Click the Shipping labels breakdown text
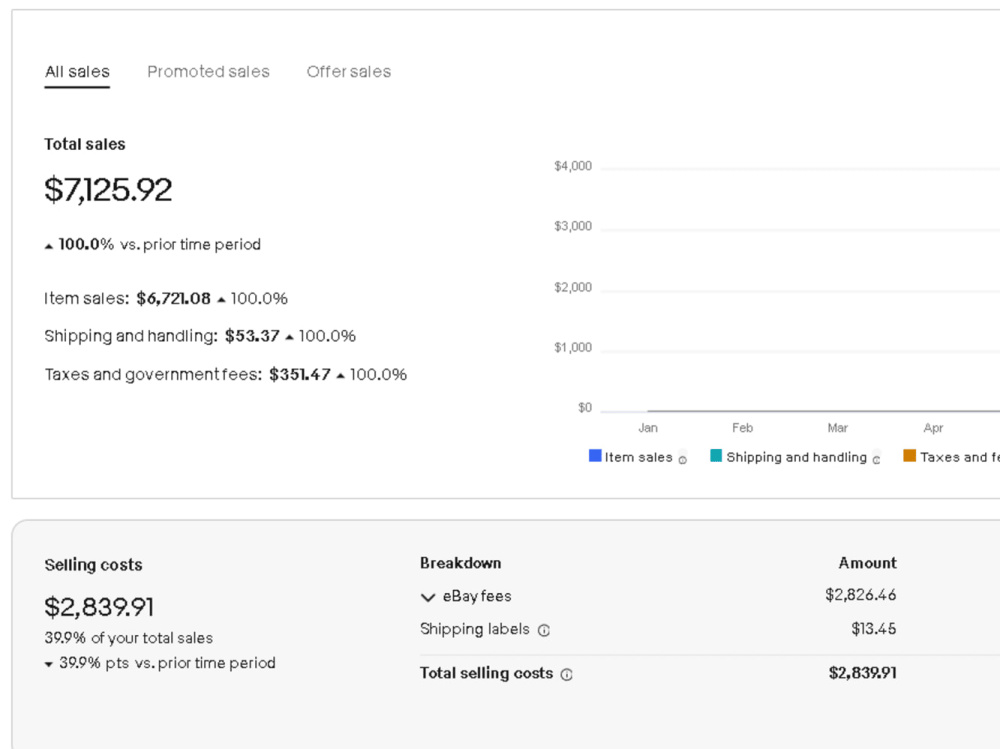1000x749 pixels. click(474, 629)
